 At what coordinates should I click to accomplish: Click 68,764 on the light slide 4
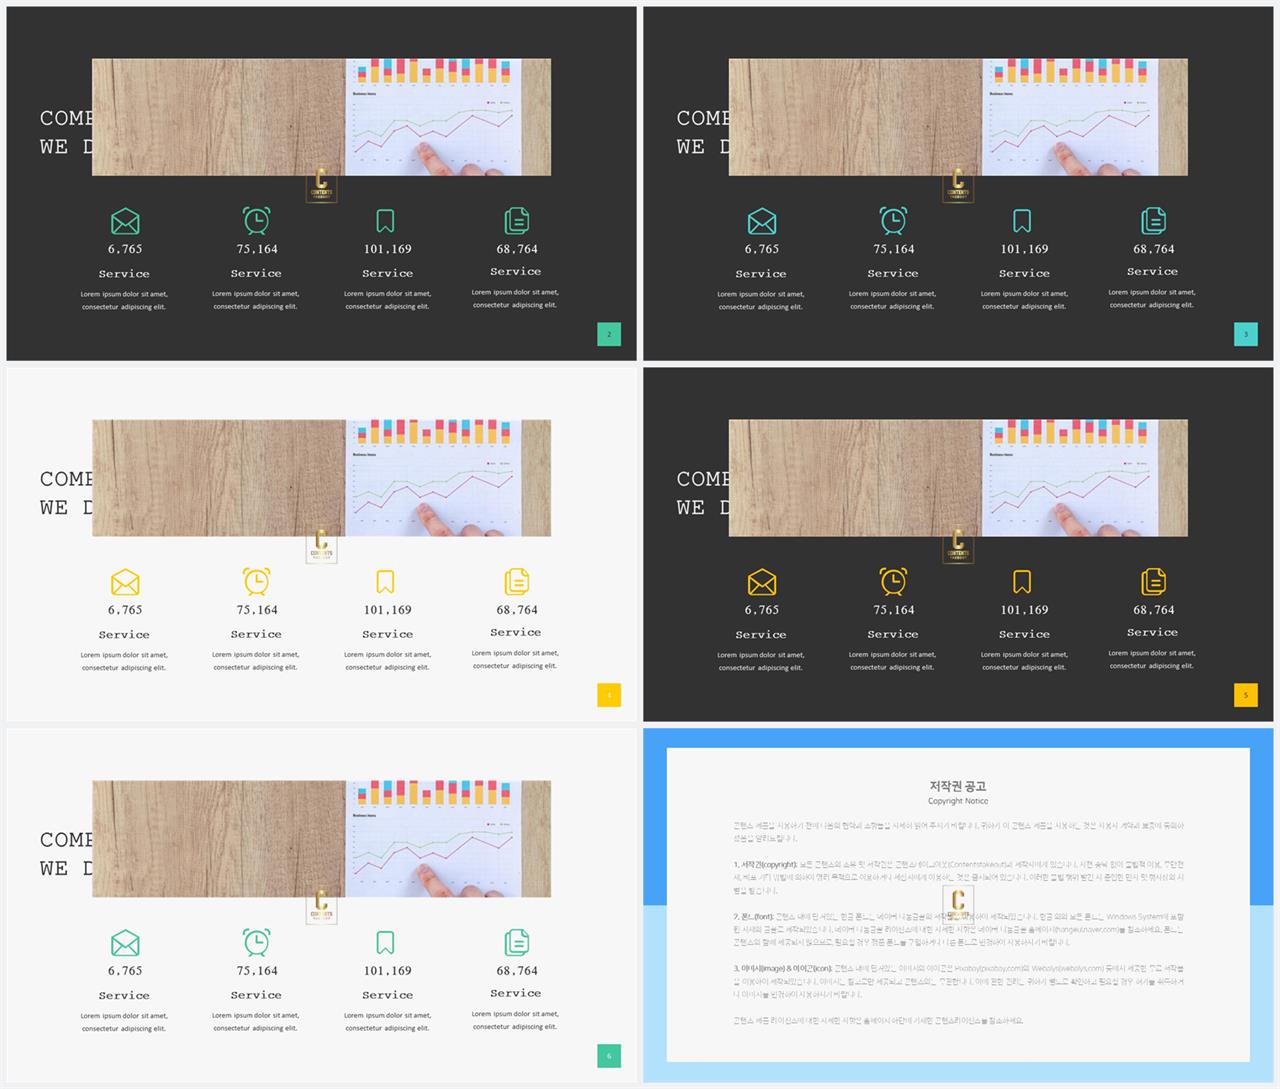517,610
